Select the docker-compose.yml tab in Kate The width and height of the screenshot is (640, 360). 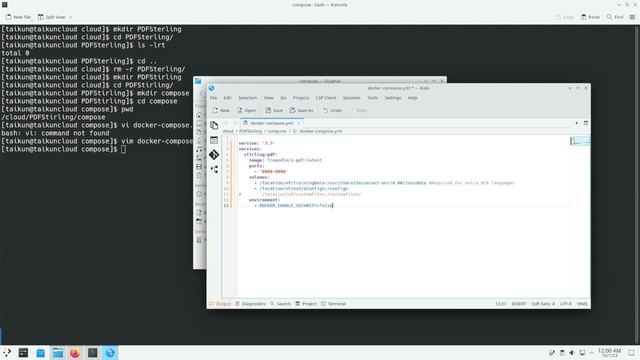(x=271, y=123)
